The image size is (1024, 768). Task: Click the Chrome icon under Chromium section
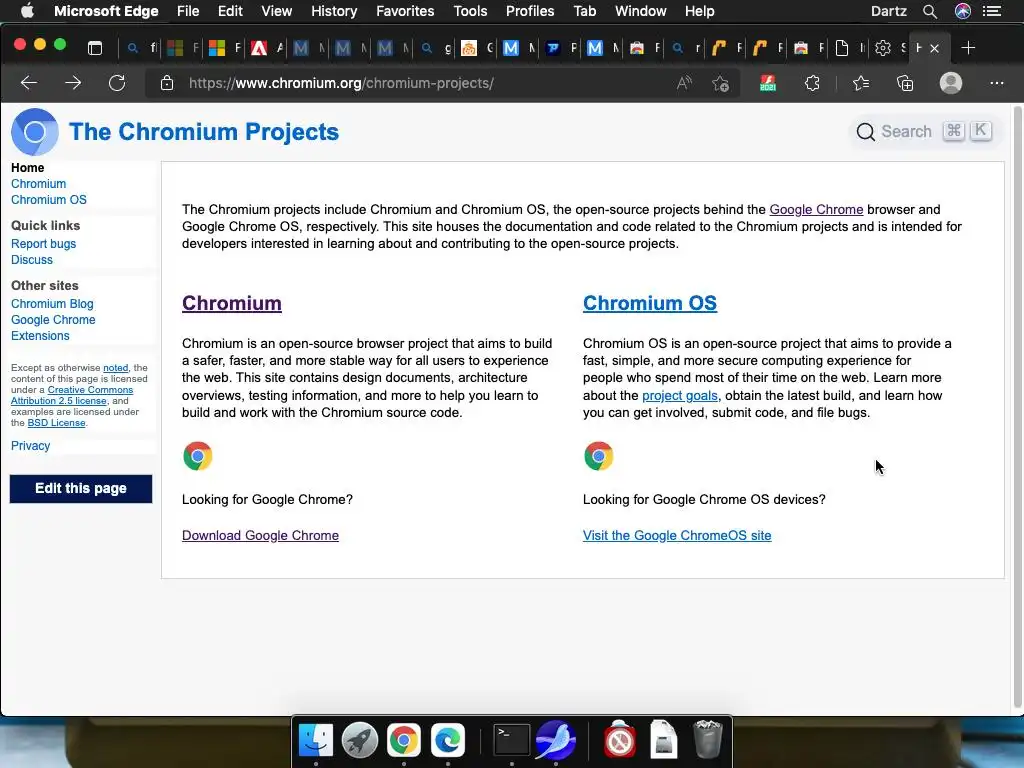coord(198,456)
